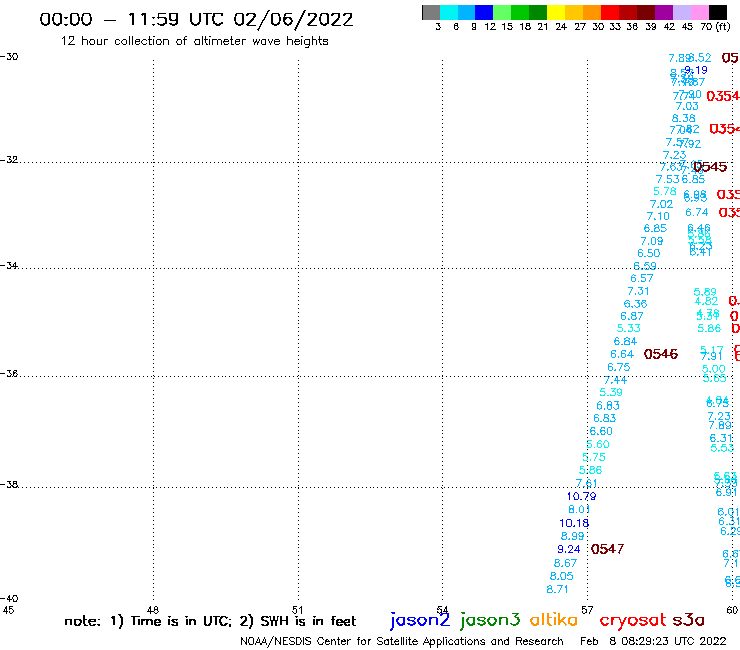Select the pink swatch in the color scale
Image resolution: width=740 pixels, height=650 pixels.
tap(700, 12)
